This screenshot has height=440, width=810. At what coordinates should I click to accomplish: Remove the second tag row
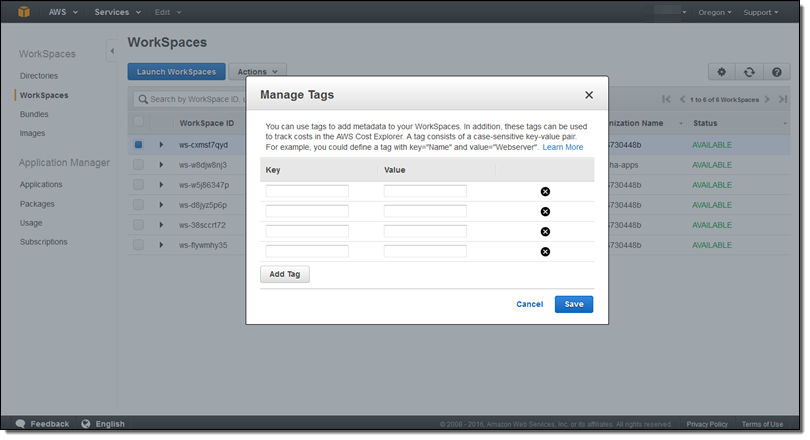pos(545,212)
